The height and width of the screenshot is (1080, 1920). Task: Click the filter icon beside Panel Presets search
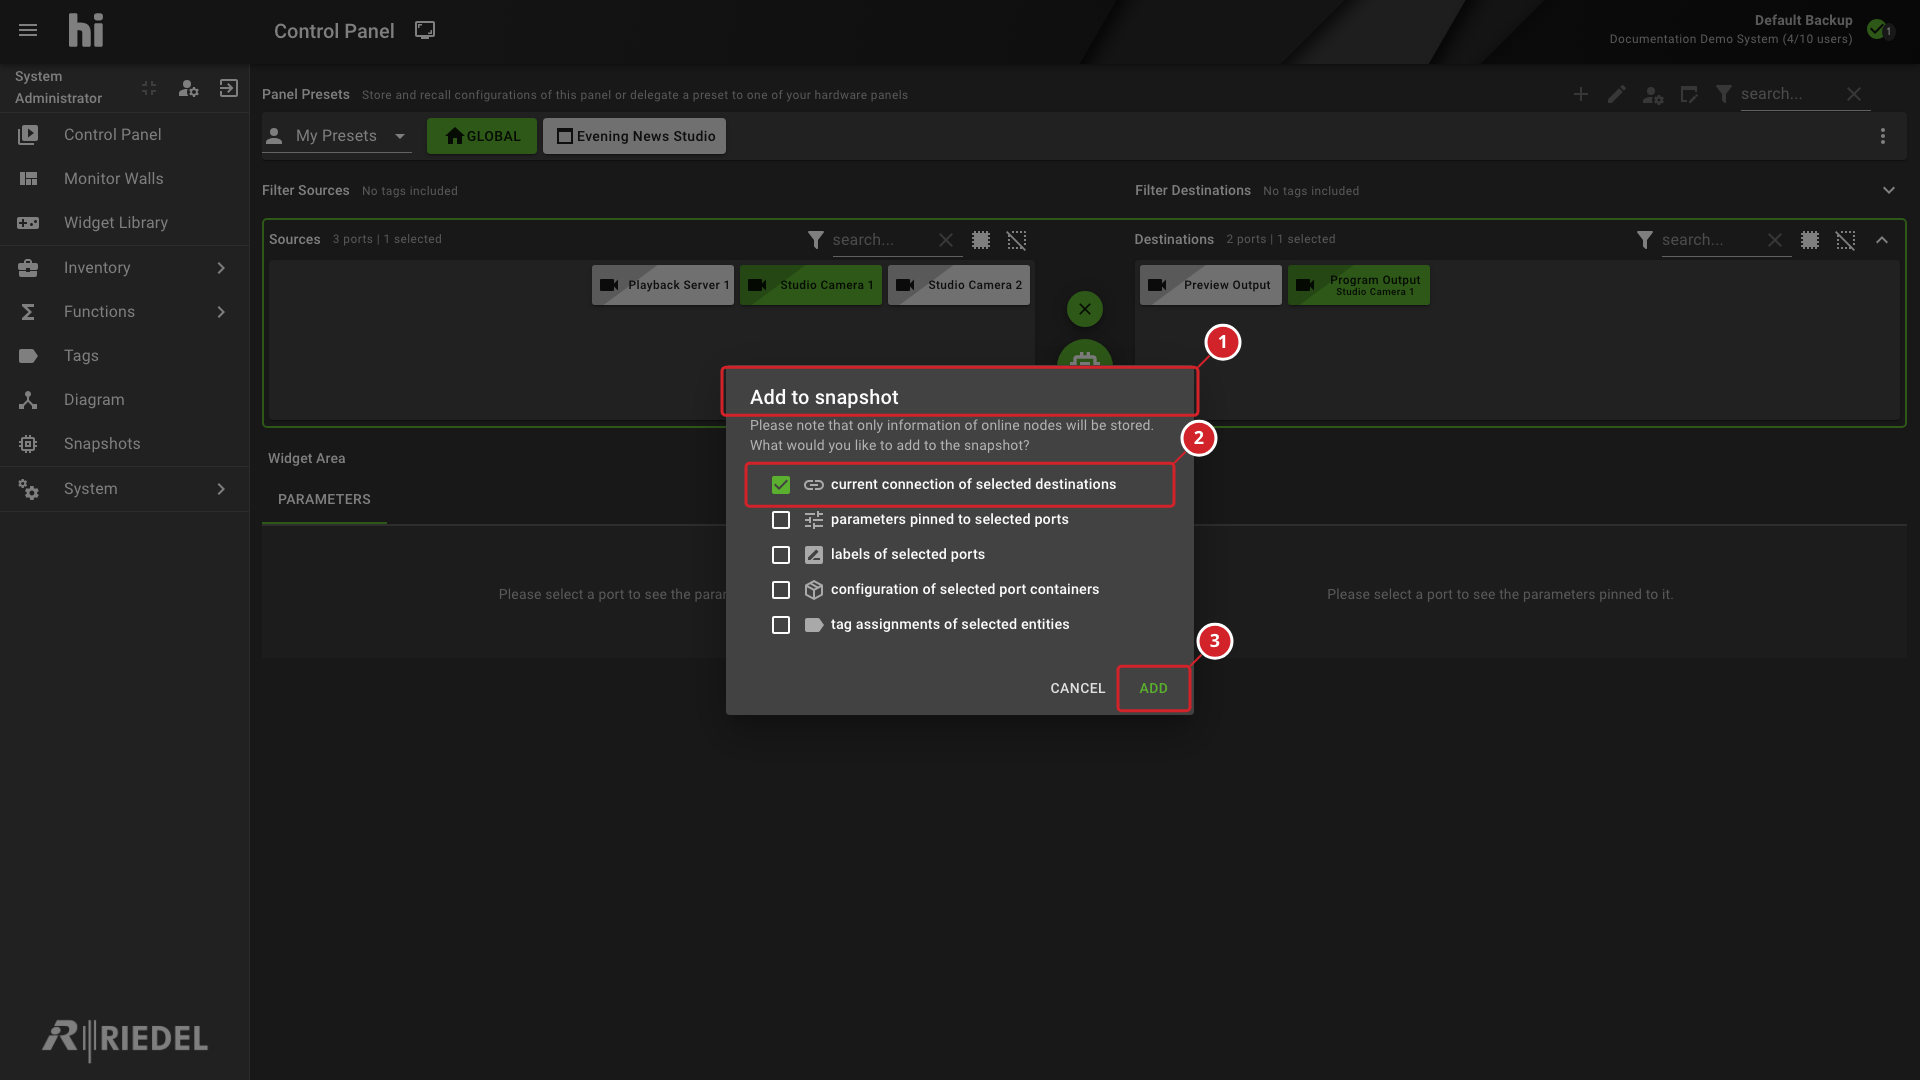[1724, 94]
